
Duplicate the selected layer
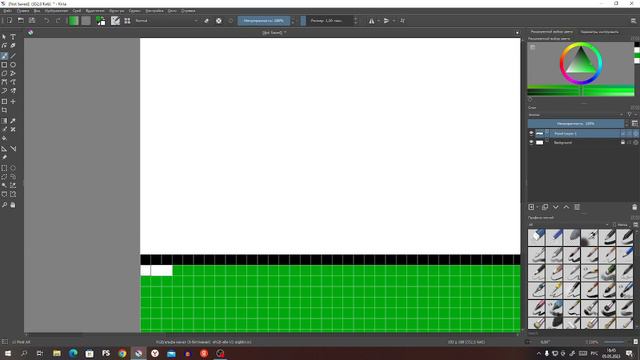tap(545, 207)
